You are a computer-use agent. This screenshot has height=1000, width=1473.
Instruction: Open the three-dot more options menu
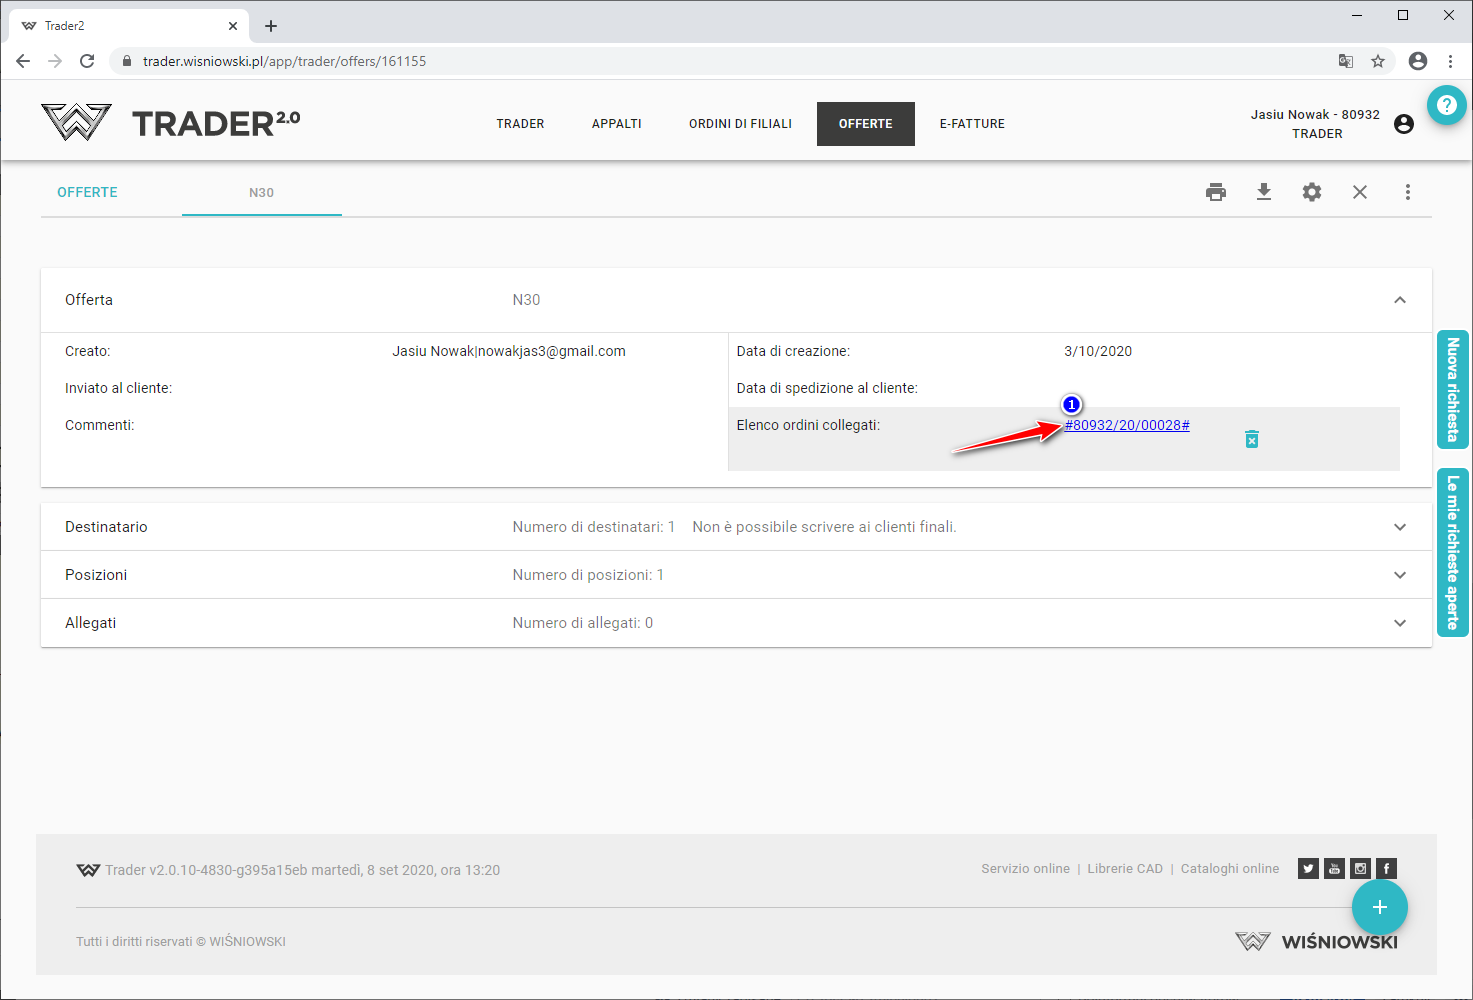(x=1408, y=192)
